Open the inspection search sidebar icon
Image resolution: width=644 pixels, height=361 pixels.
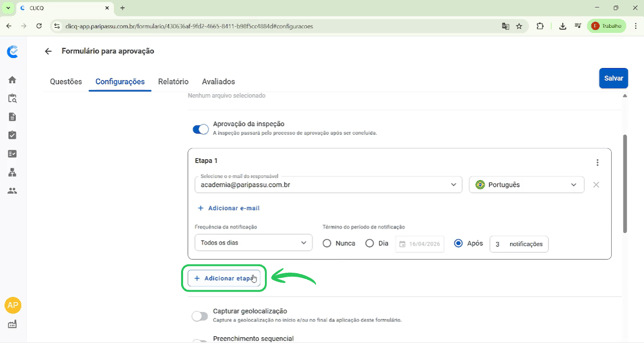pyautogui.click(x=12, y=99)
